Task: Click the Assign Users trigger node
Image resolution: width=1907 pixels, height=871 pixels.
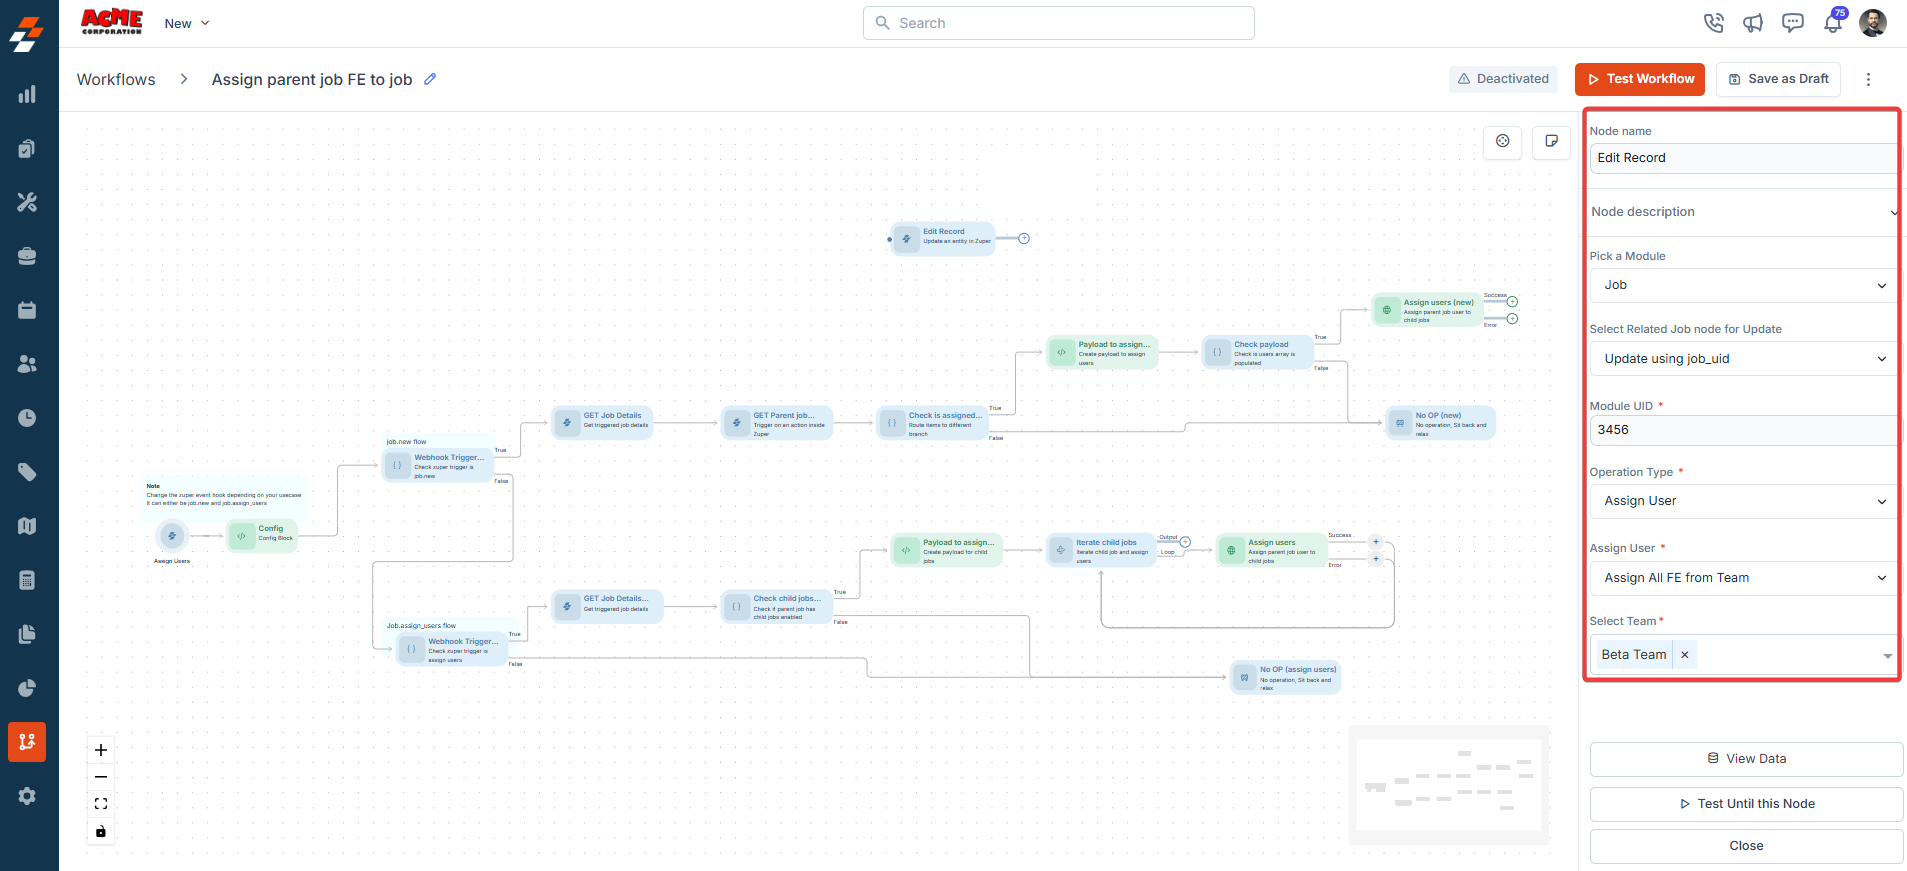Action: click(172, 536)
